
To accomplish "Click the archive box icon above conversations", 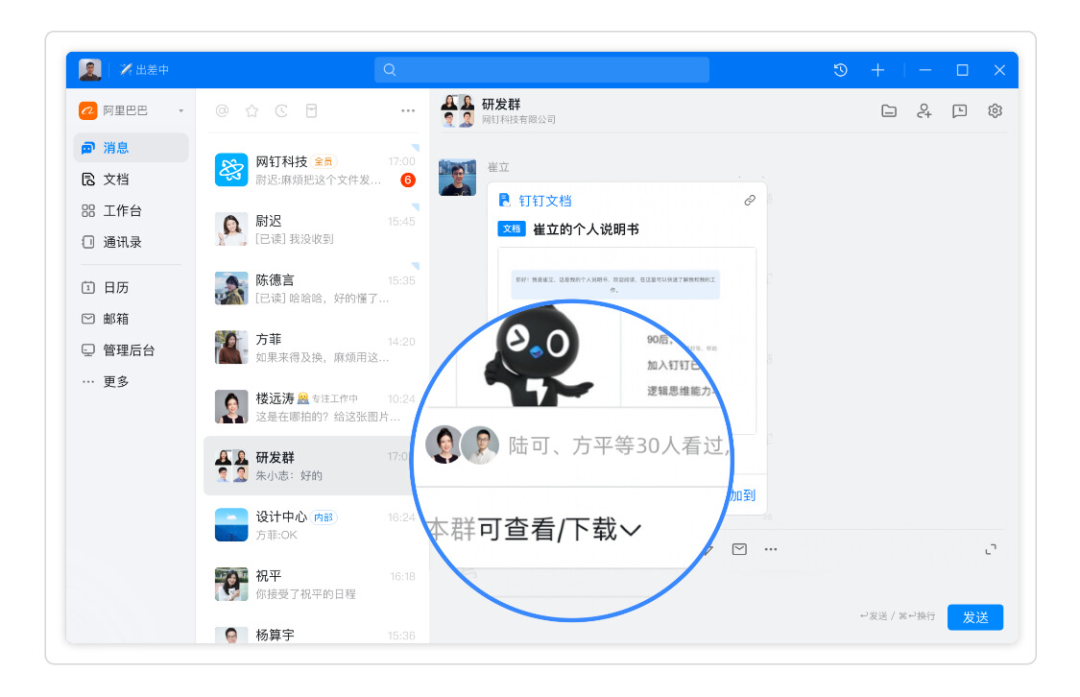I will point(311,111).
